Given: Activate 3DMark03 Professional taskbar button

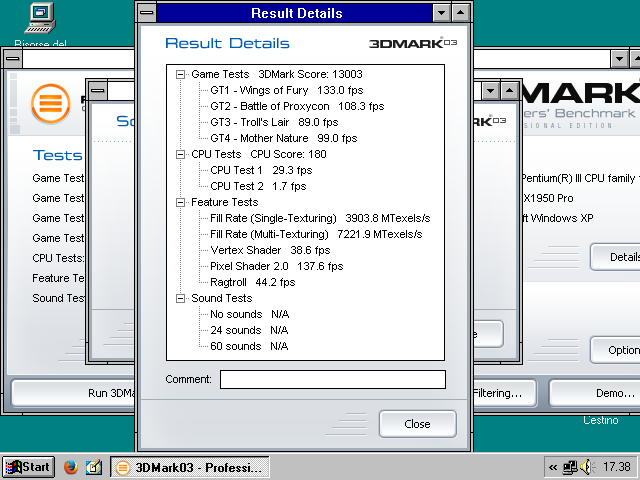Looking at the screenshot, I should (x=189, y=467).
